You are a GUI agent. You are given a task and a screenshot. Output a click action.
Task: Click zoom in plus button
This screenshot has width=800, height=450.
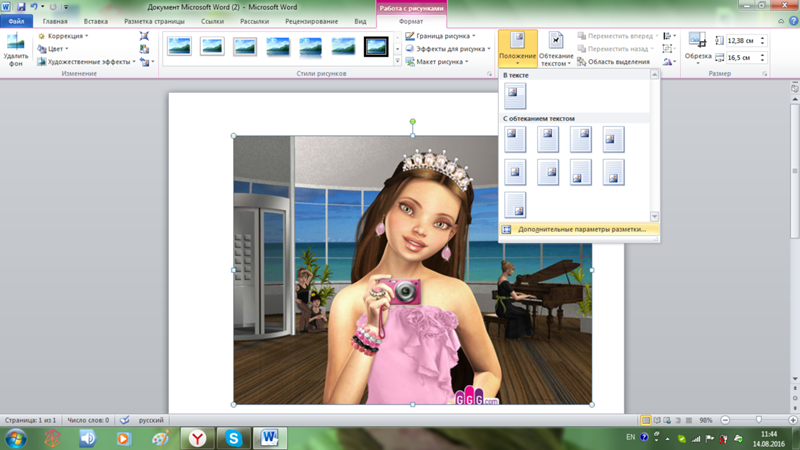tap(793, 420)
